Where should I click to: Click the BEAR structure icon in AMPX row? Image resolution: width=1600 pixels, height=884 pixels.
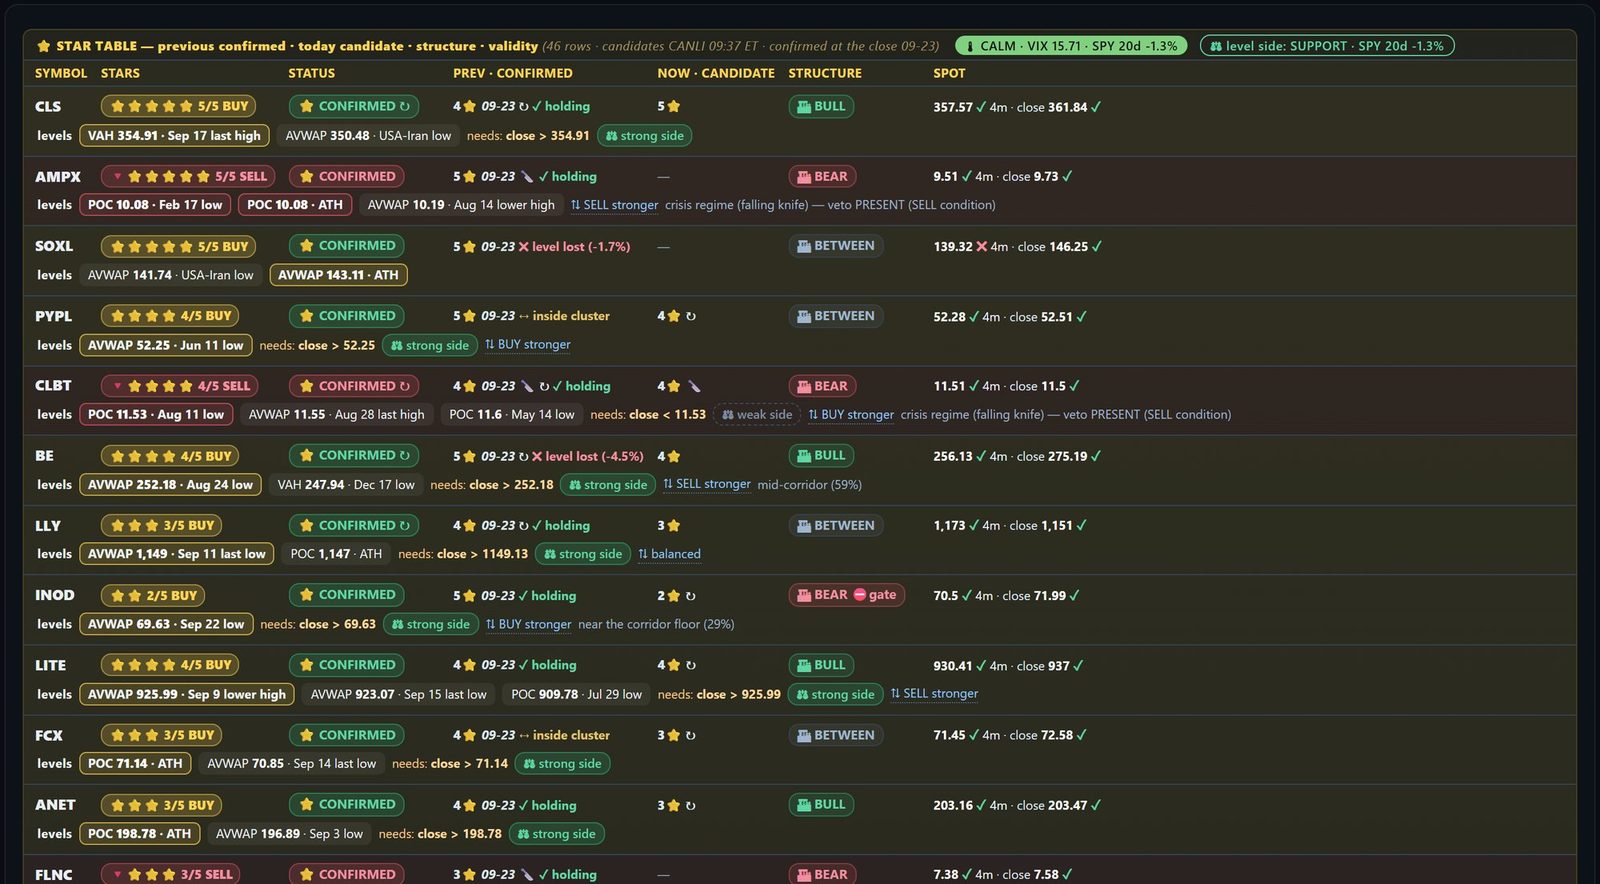click(x=803, y=176)
